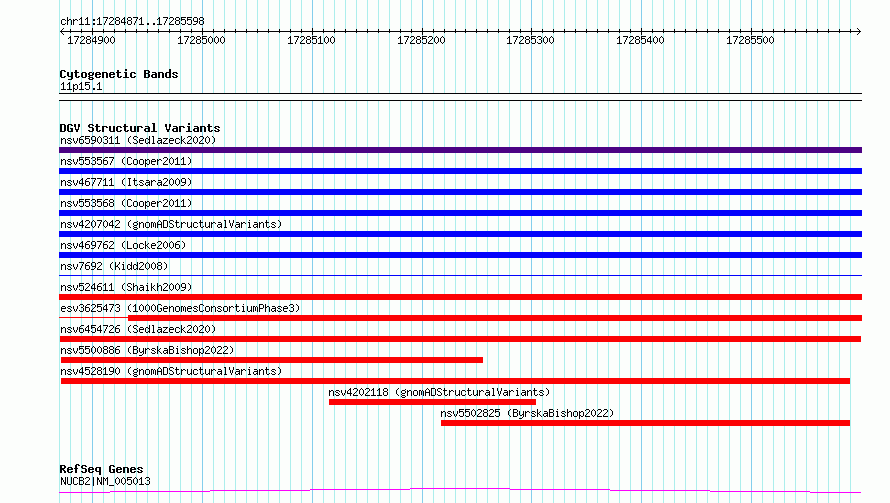
Task: Click the red bar of esv3625473
Action: pos(495,318)
